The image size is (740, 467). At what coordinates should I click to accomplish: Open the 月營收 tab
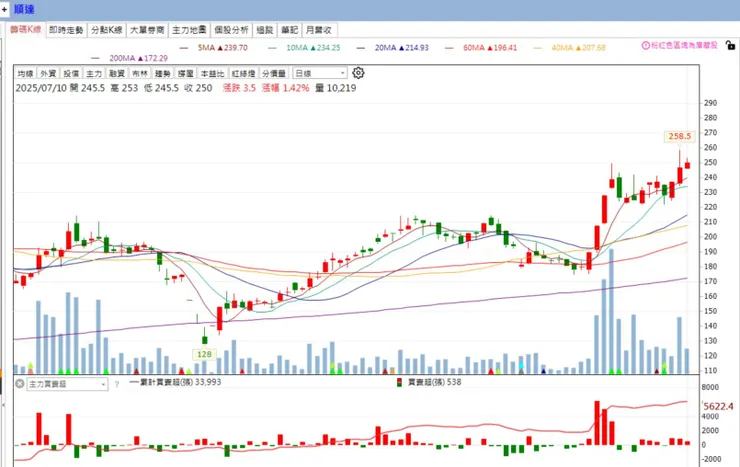coord(319,30)
